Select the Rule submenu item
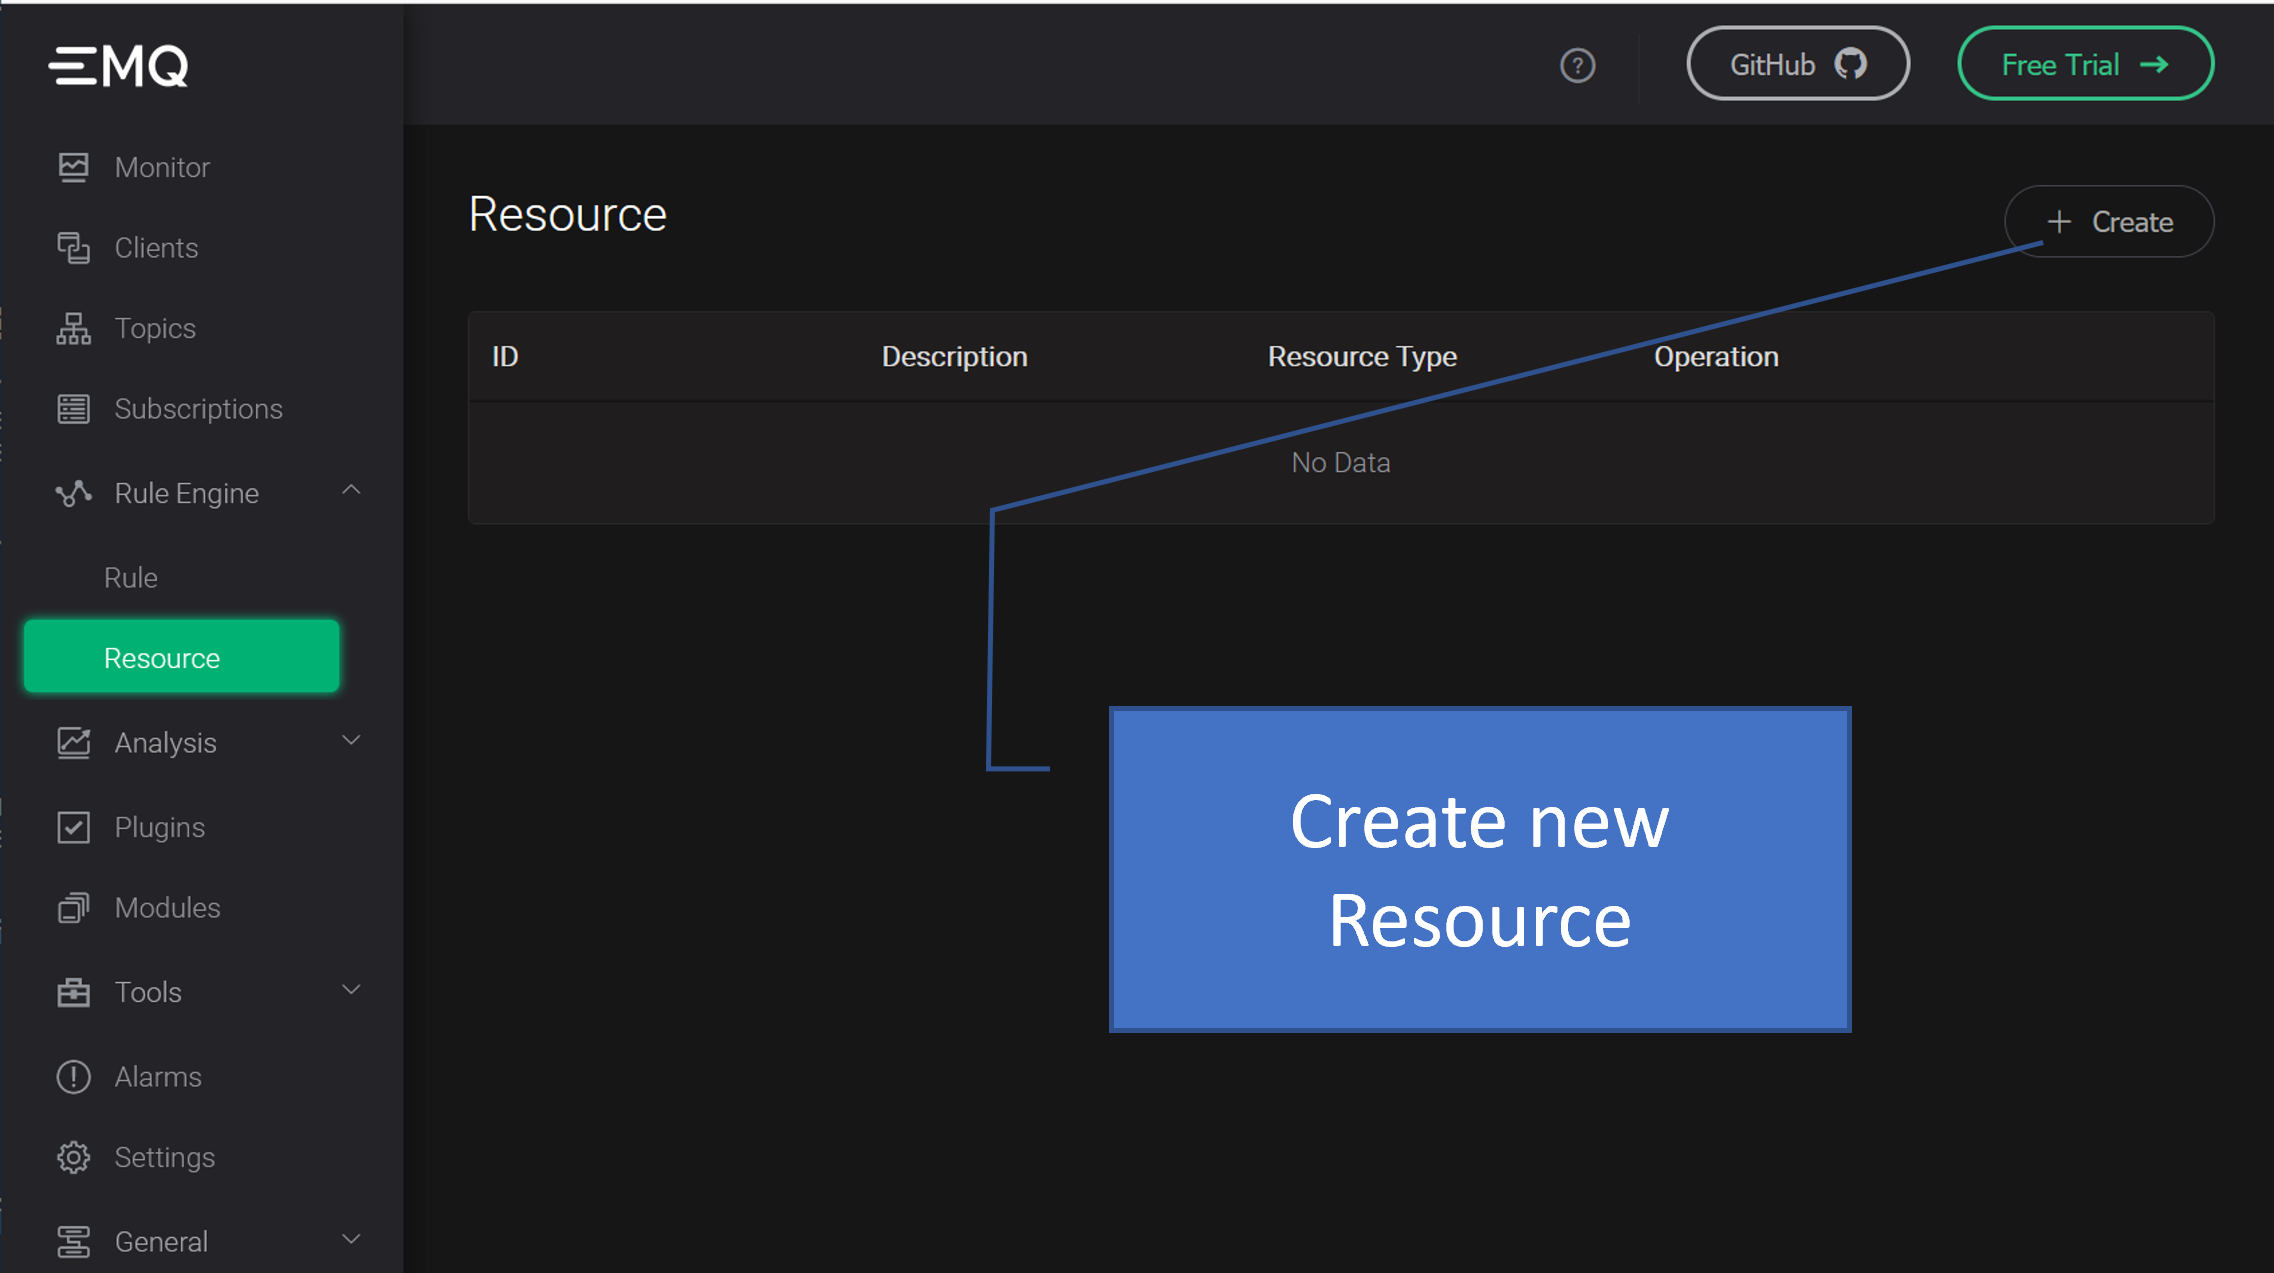2274x1273 pixels. pos(131,577)
